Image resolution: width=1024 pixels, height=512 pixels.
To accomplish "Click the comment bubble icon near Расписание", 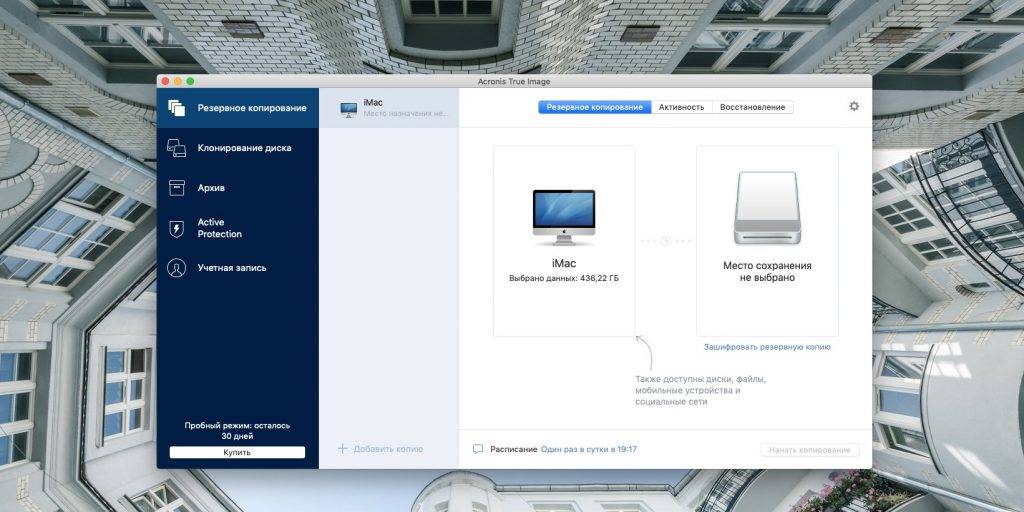I will 478,449.
